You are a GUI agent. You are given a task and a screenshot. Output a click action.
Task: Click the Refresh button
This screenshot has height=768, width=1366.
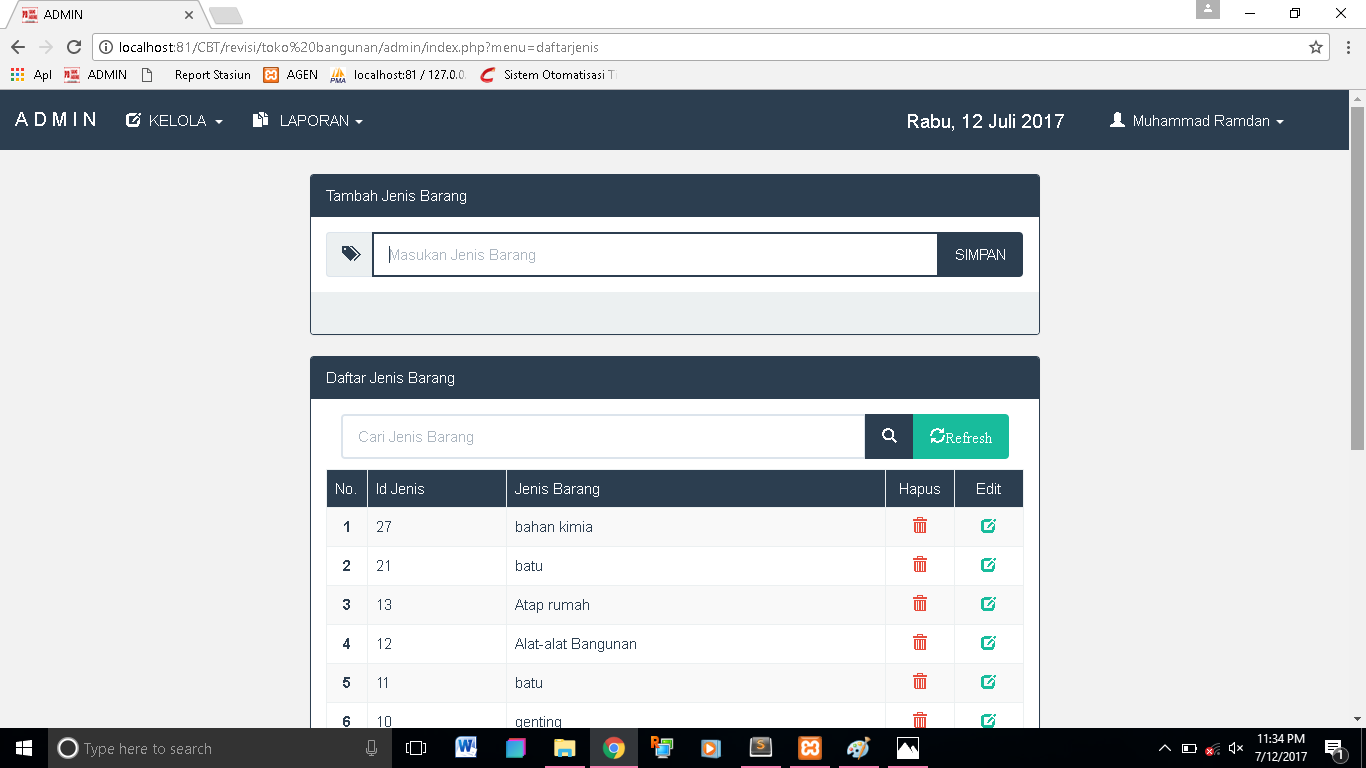click(x=961, y=437)
